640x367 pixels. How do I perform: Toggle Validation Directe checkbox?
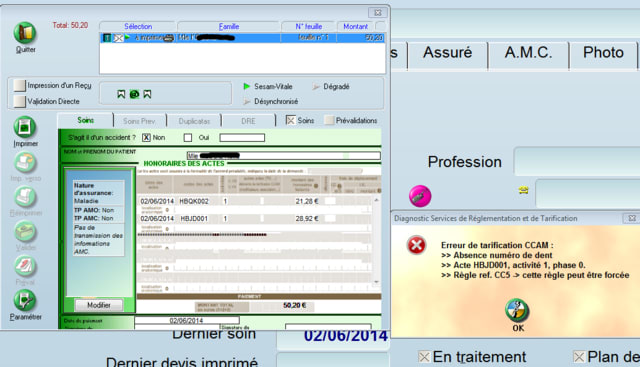[19, 101]
